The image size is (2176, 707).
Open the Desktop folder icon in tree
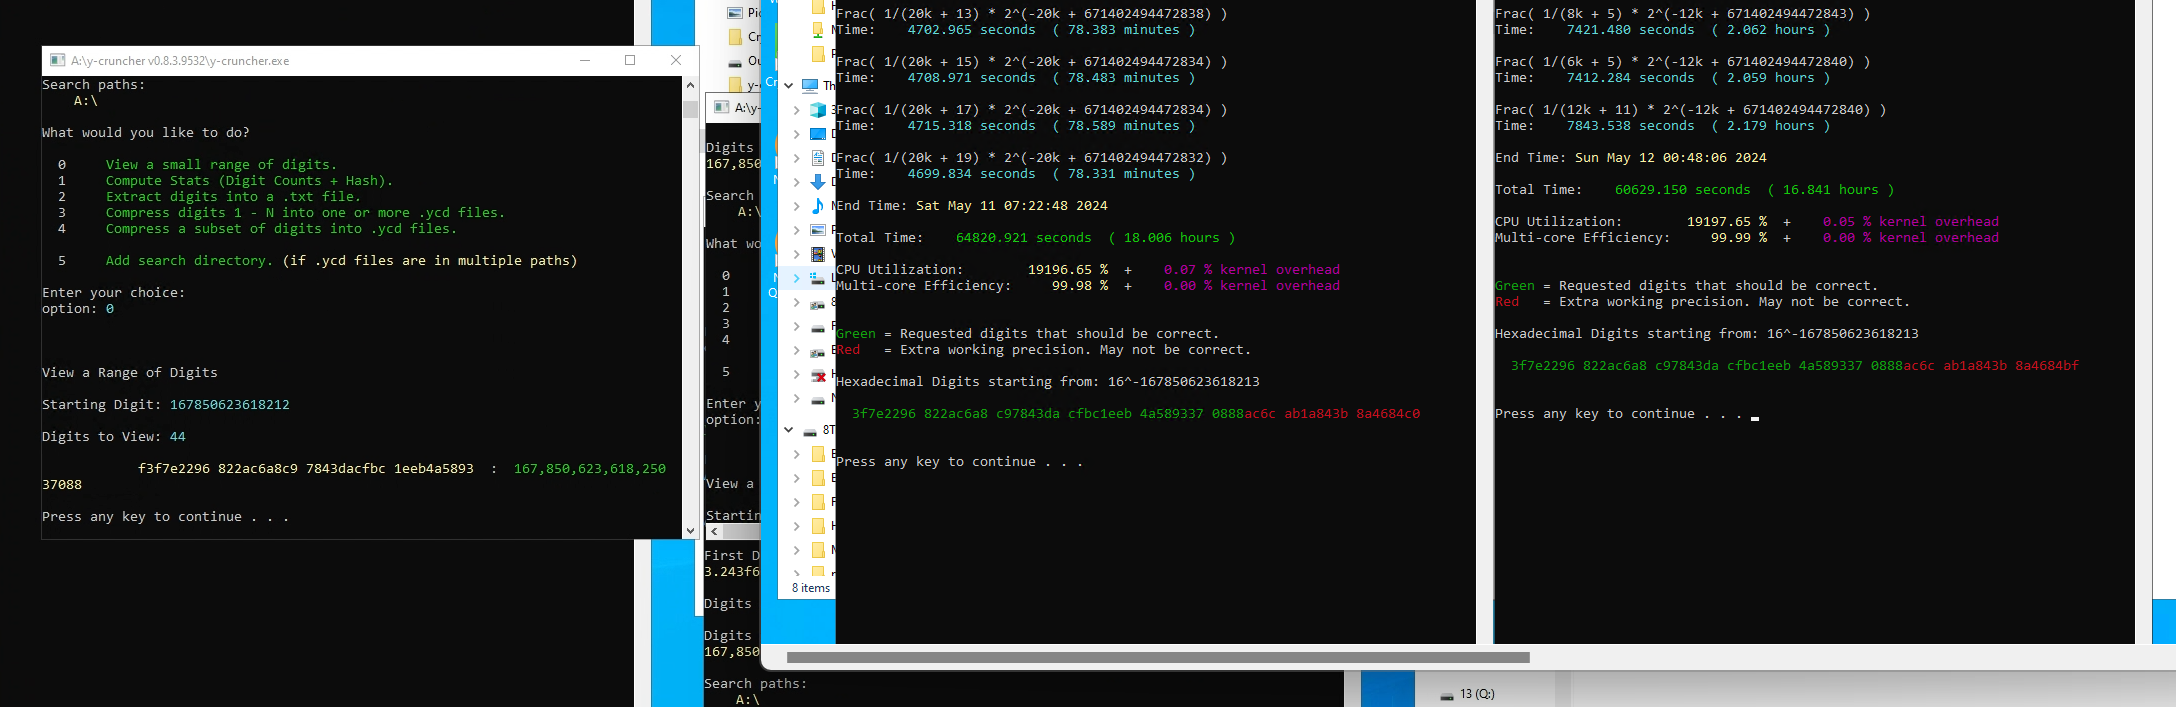tap(817, 134)
